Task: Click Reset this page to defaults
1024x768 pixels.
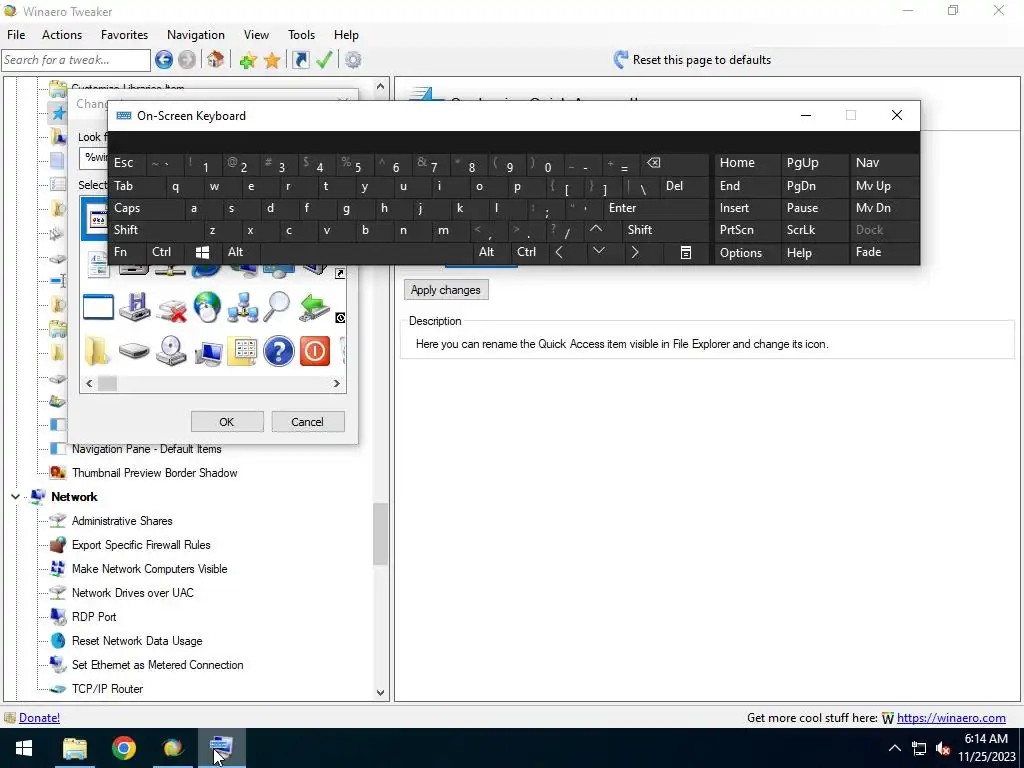Action: (x=693, y=60)
